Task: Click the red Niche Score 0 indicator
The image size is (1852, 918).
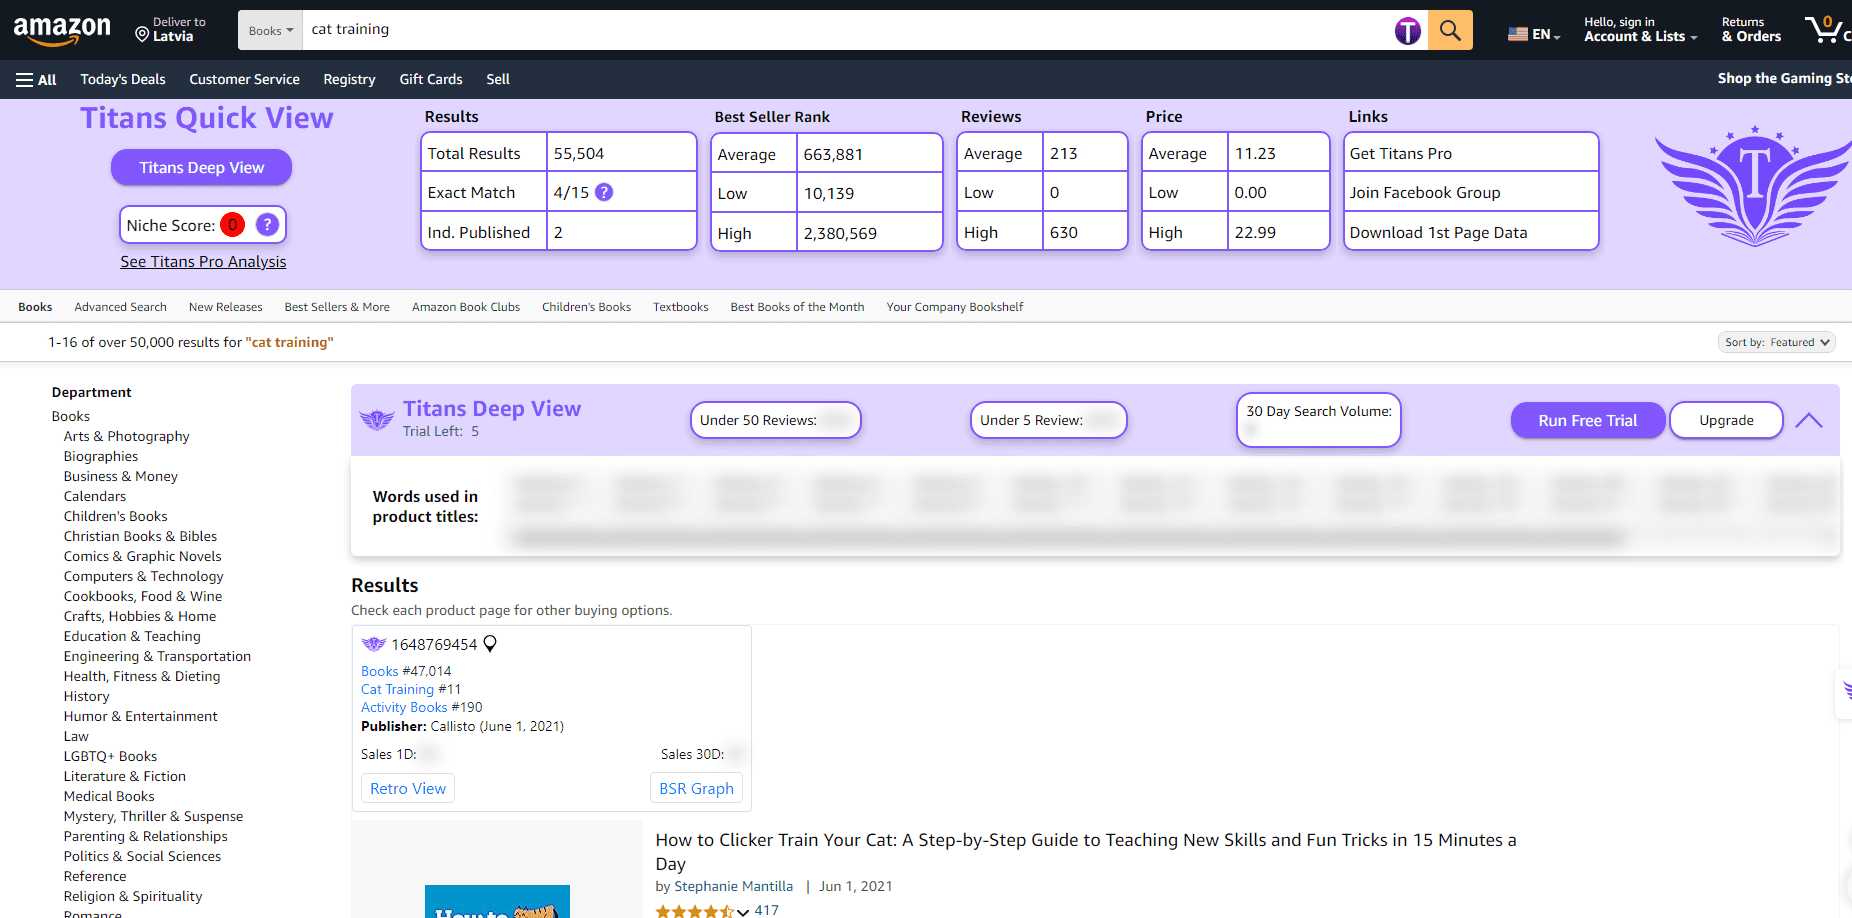Action: [x=232, y=225]
